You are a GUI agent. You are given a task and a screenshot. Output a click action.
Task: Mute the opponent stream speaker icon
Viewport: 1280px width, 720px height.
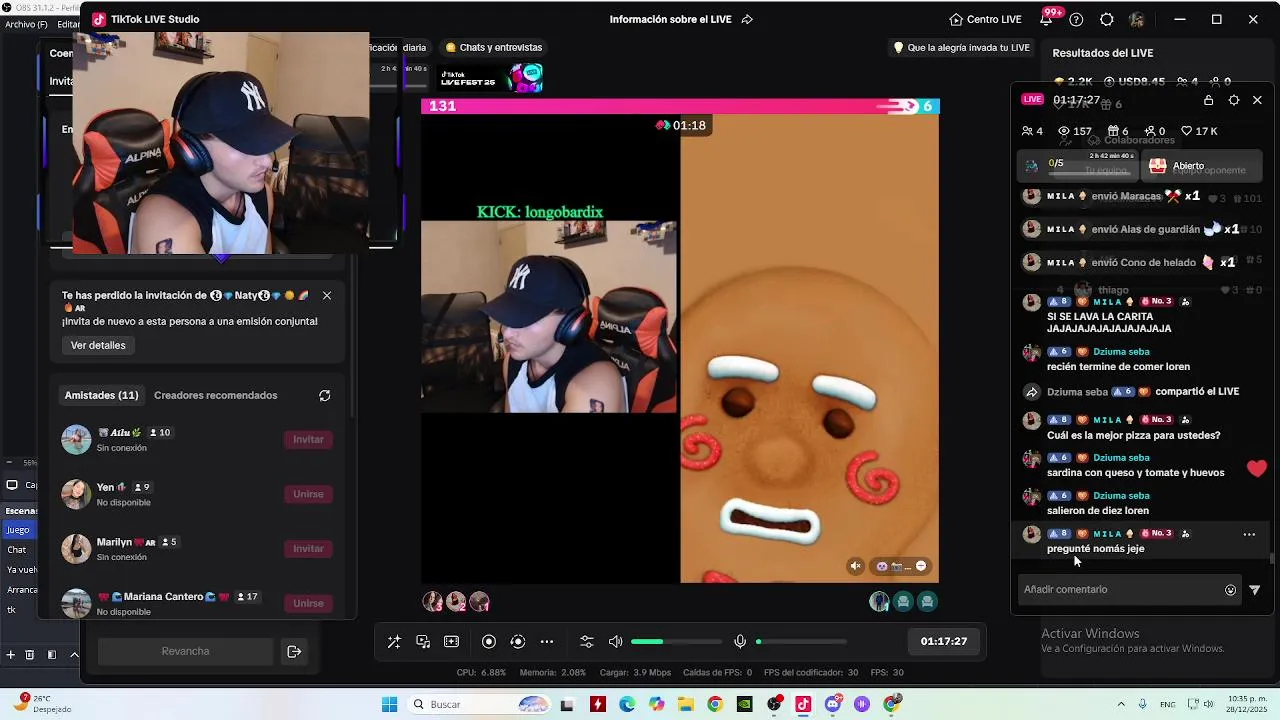pos(855,566)
